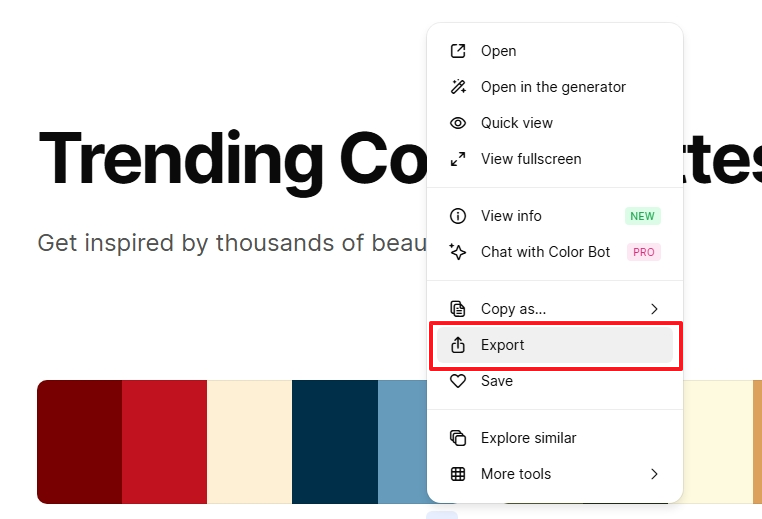Click the Quick view eye icon
The width and height of the screenshot is (762, 519).
click(x=458, y=123)
